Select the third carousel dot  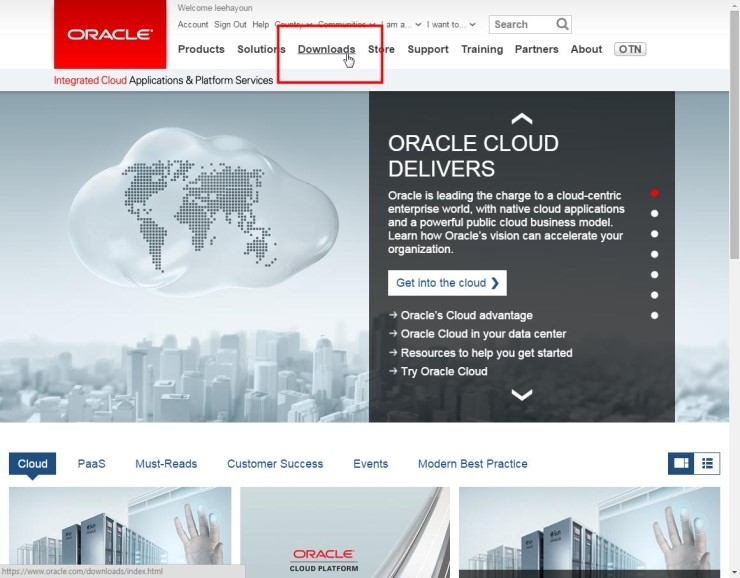tap(654, 234)
